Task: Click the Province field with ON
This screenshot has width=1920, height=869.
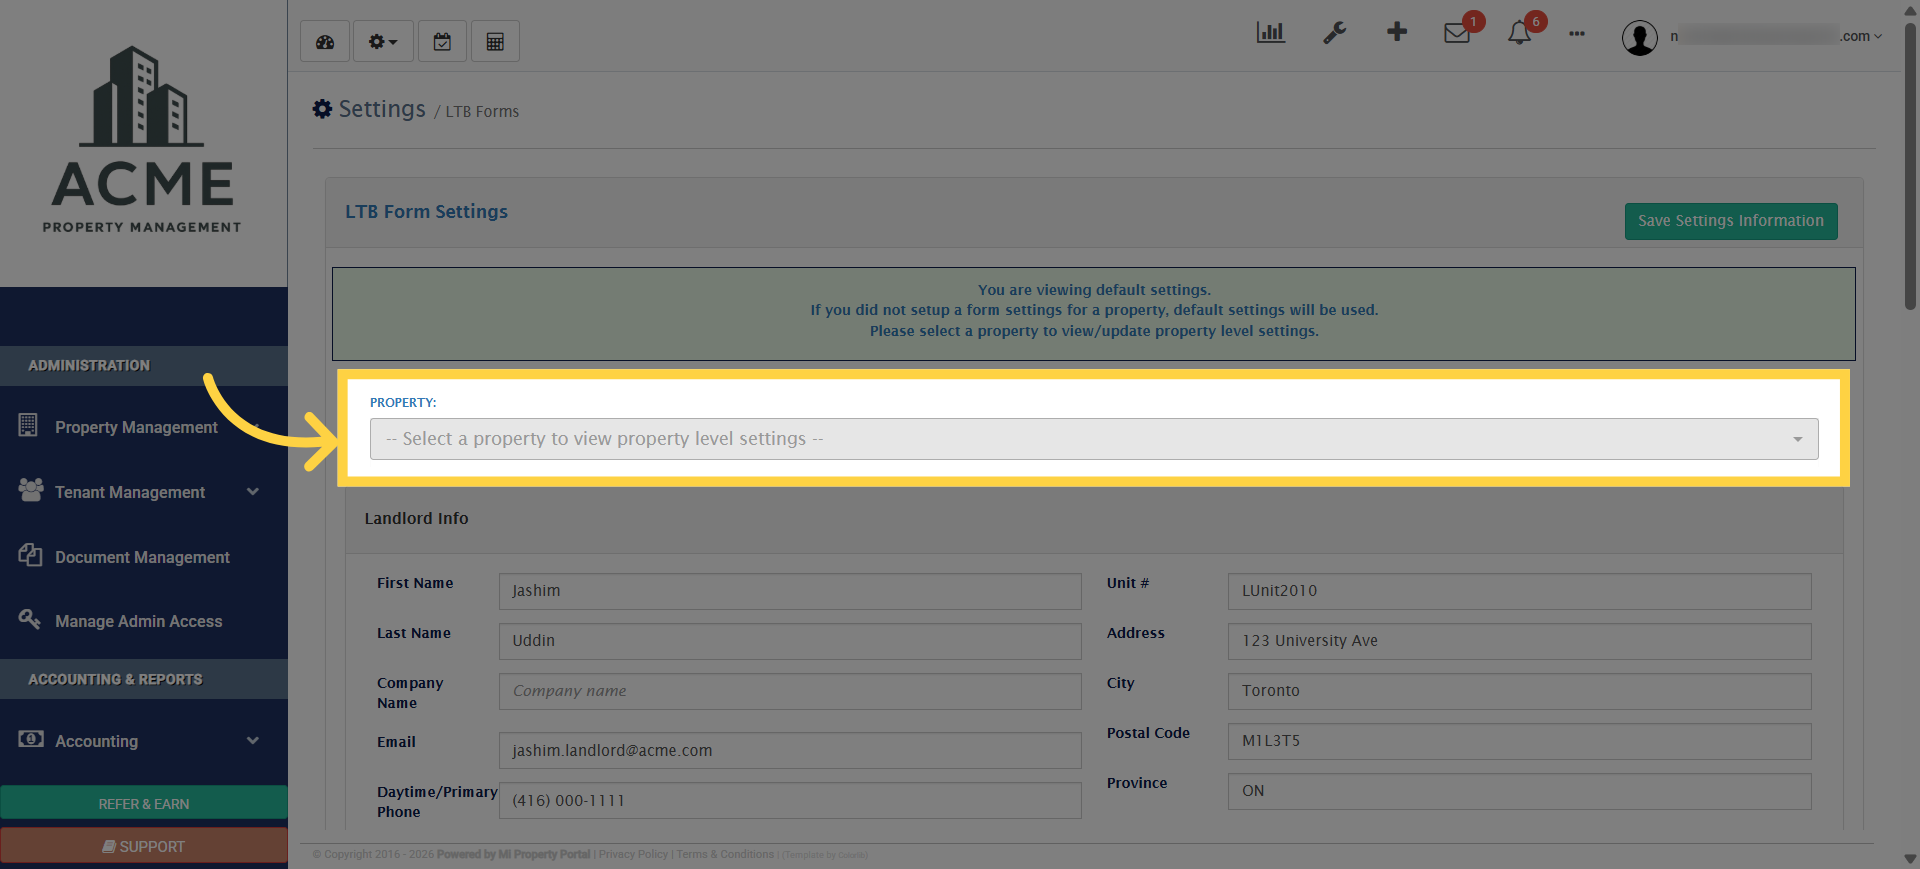Action: pyautogui.click(x=1519, y=791)
